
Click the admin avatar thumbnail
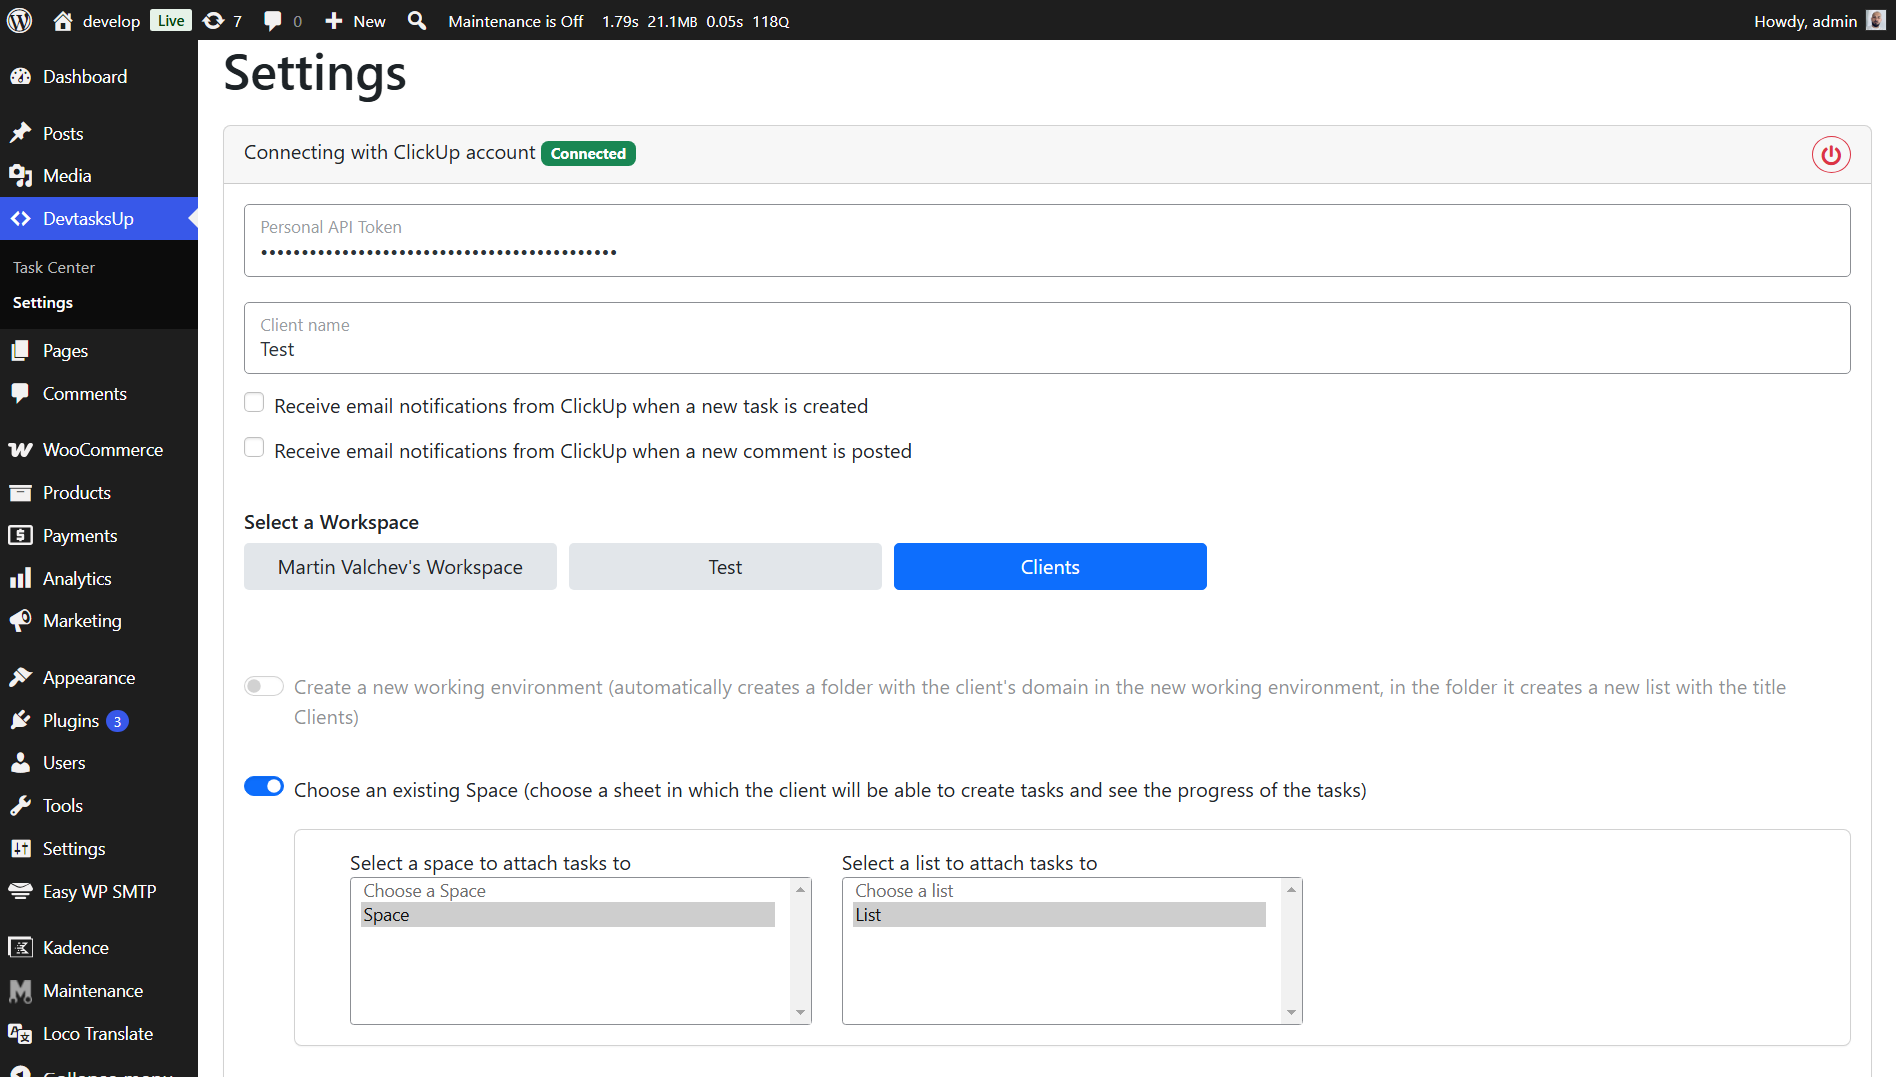pos(1876,20)
